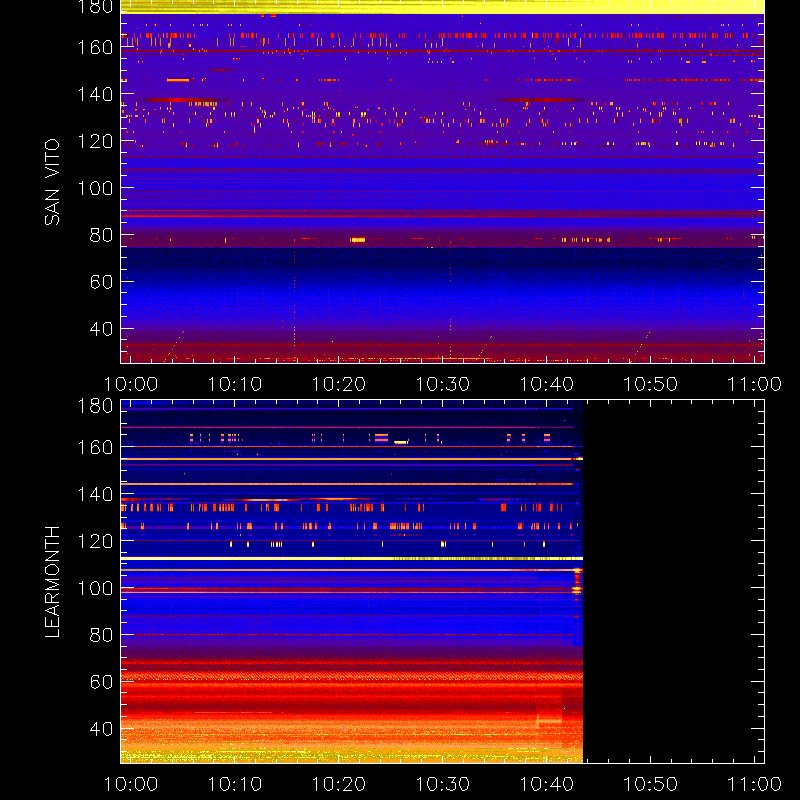Pick the 10:00 time label under Learmonth plot

tap(131, 784)
